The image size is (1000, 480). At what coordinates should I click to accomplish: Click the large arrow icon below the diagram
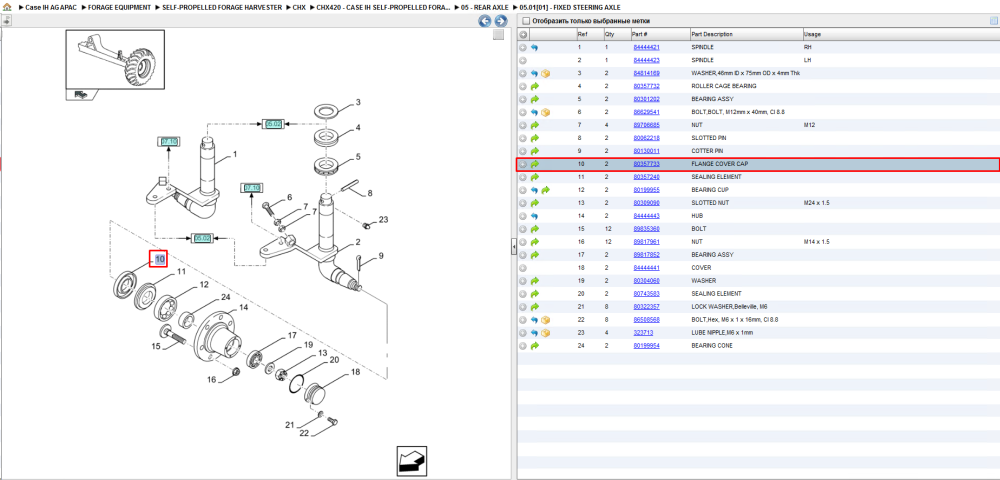tap(411, 460)
